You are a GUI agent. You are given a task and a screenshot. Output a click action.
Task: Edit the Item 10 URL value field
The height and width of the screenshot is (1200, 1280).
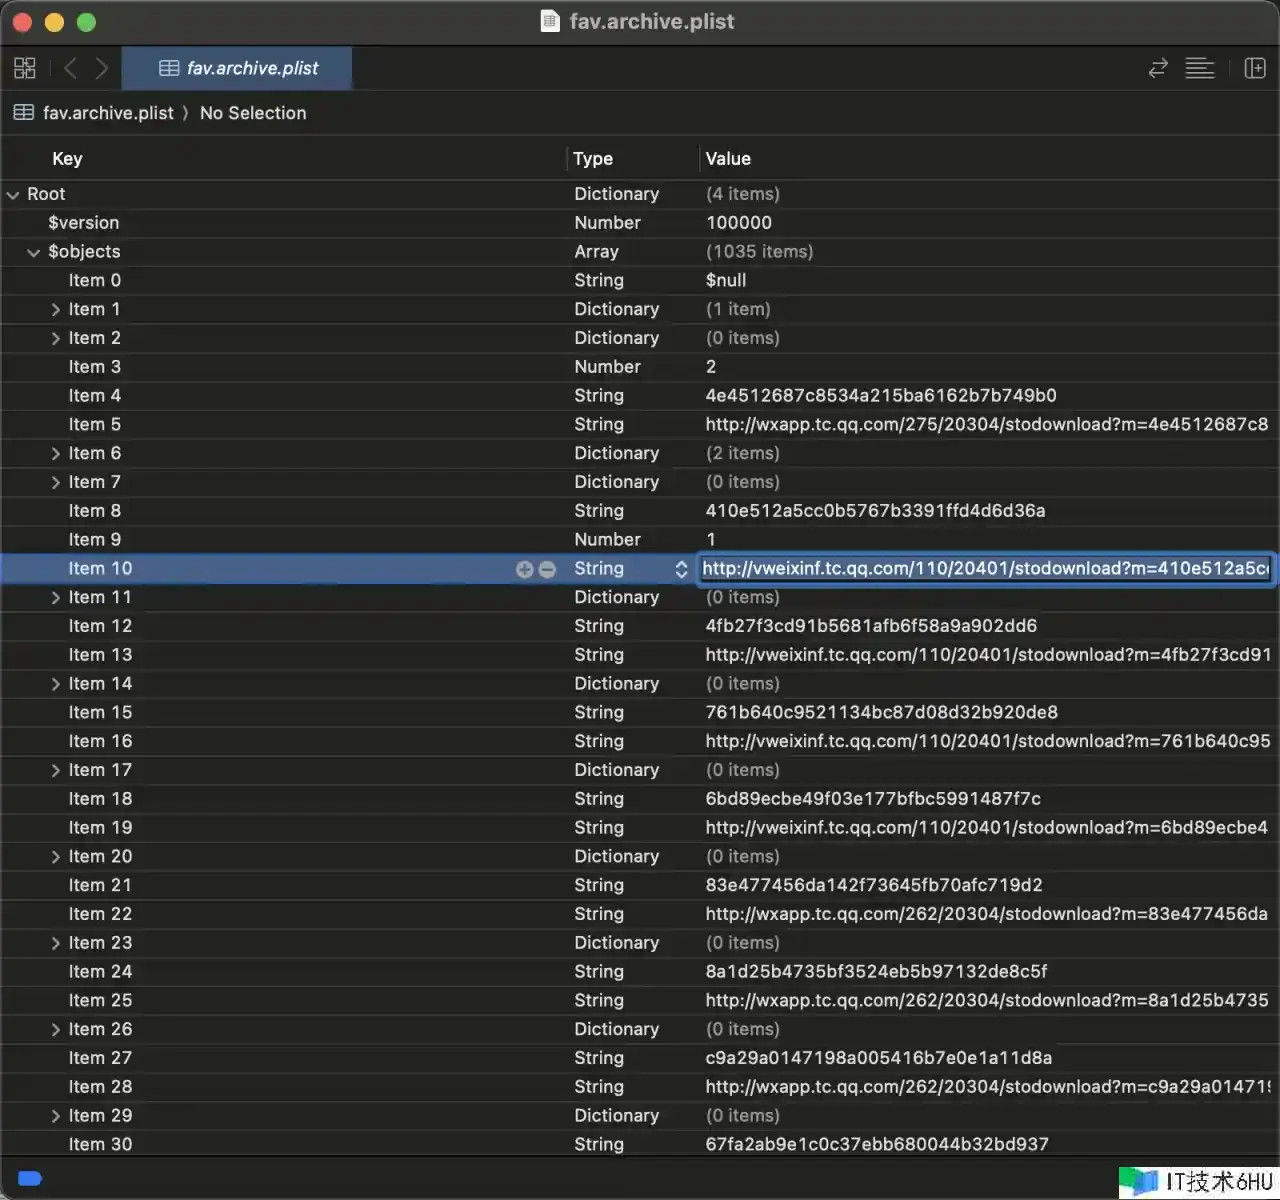[x=984, y=569]
